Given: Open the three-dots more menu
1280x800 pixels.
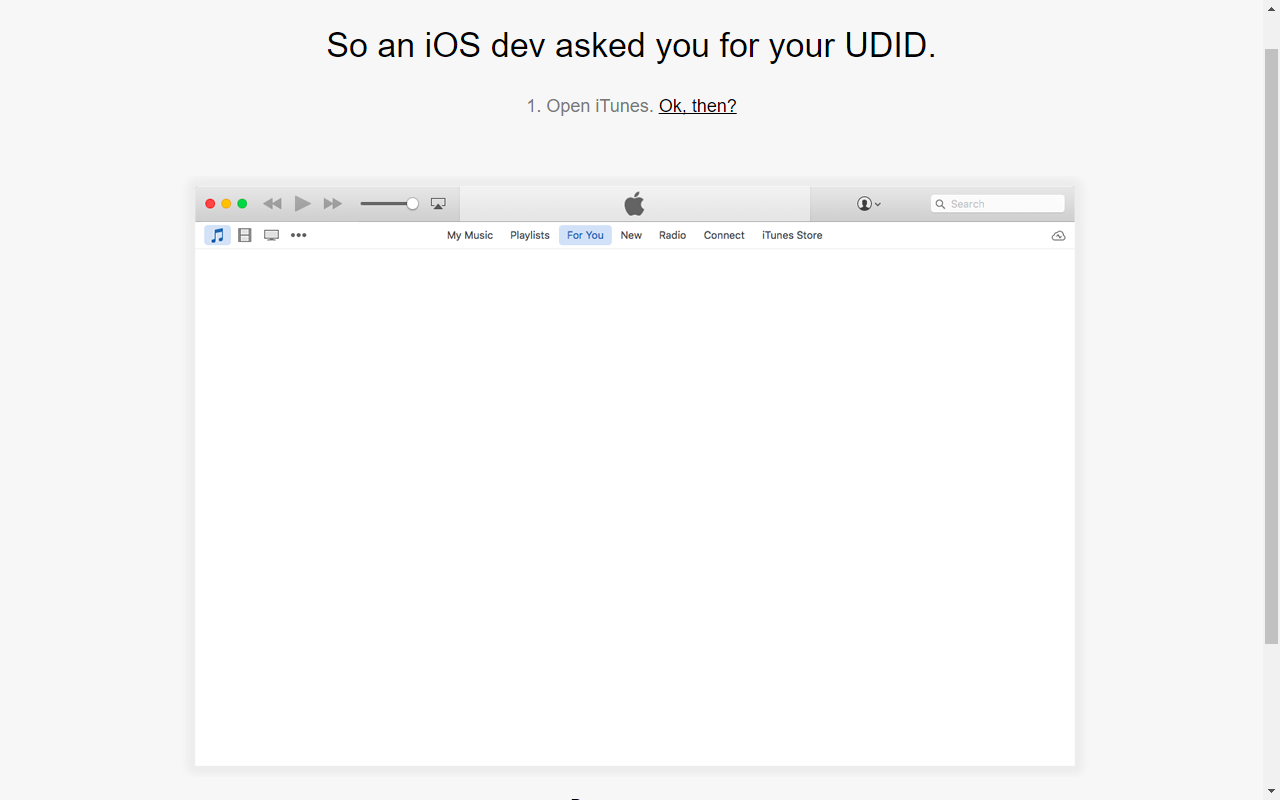Looking at the screenshot, I should 298,235.
